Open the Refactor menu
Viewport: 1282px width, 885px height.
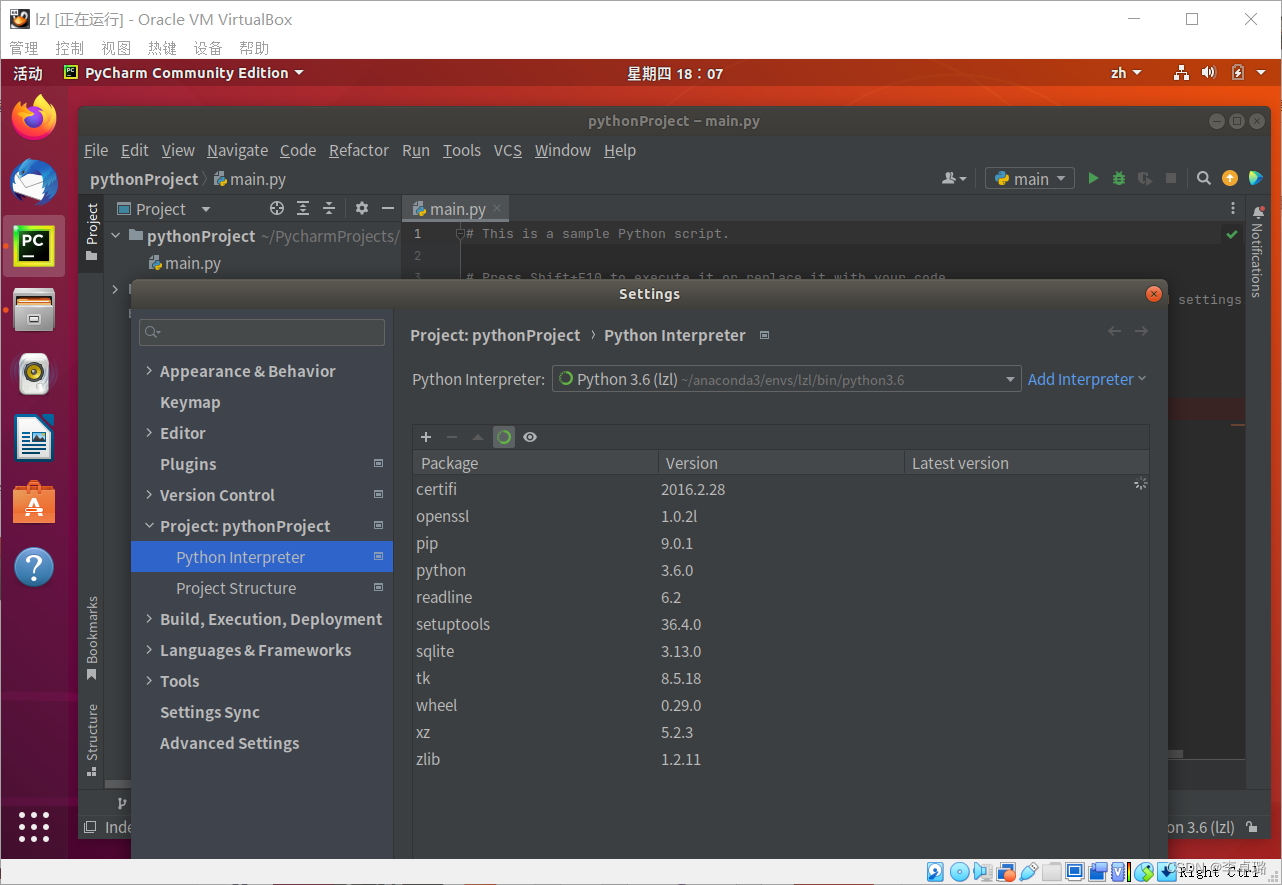(358, 150)
